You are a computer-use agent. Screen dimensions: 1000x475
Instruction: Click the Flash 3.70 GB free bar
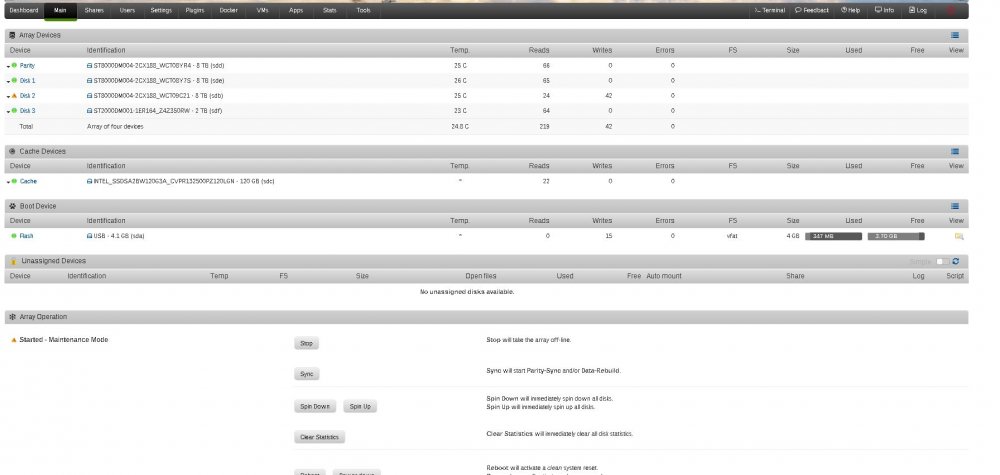(895, 237)
